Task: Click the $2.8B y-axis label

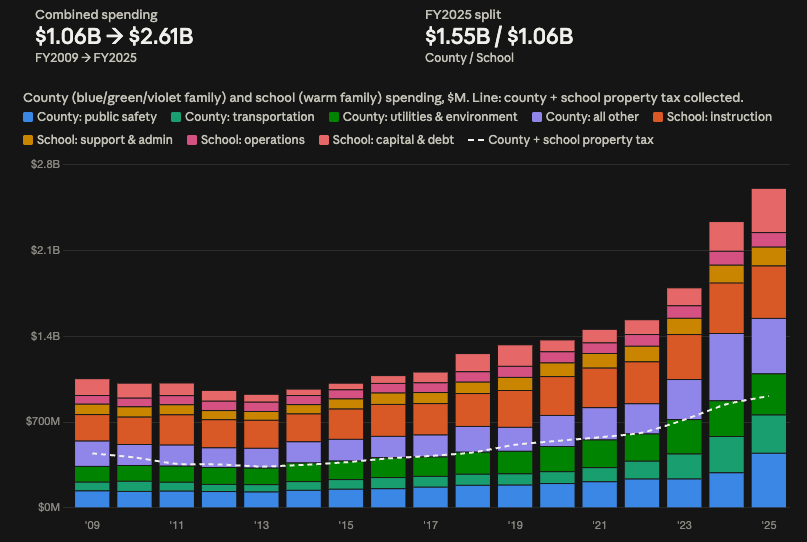Action: [x=45, y=164]
